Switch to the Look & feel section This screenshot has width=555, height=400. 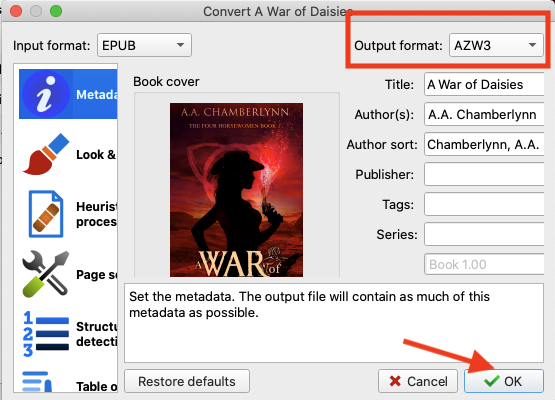(96, 155)
